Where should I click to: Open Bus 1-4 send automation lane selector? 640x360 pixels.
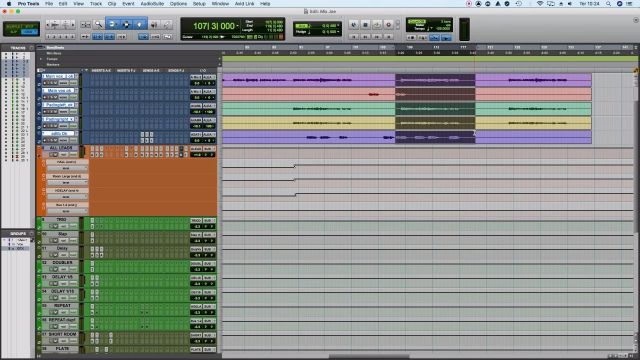[x=66, y=211]
